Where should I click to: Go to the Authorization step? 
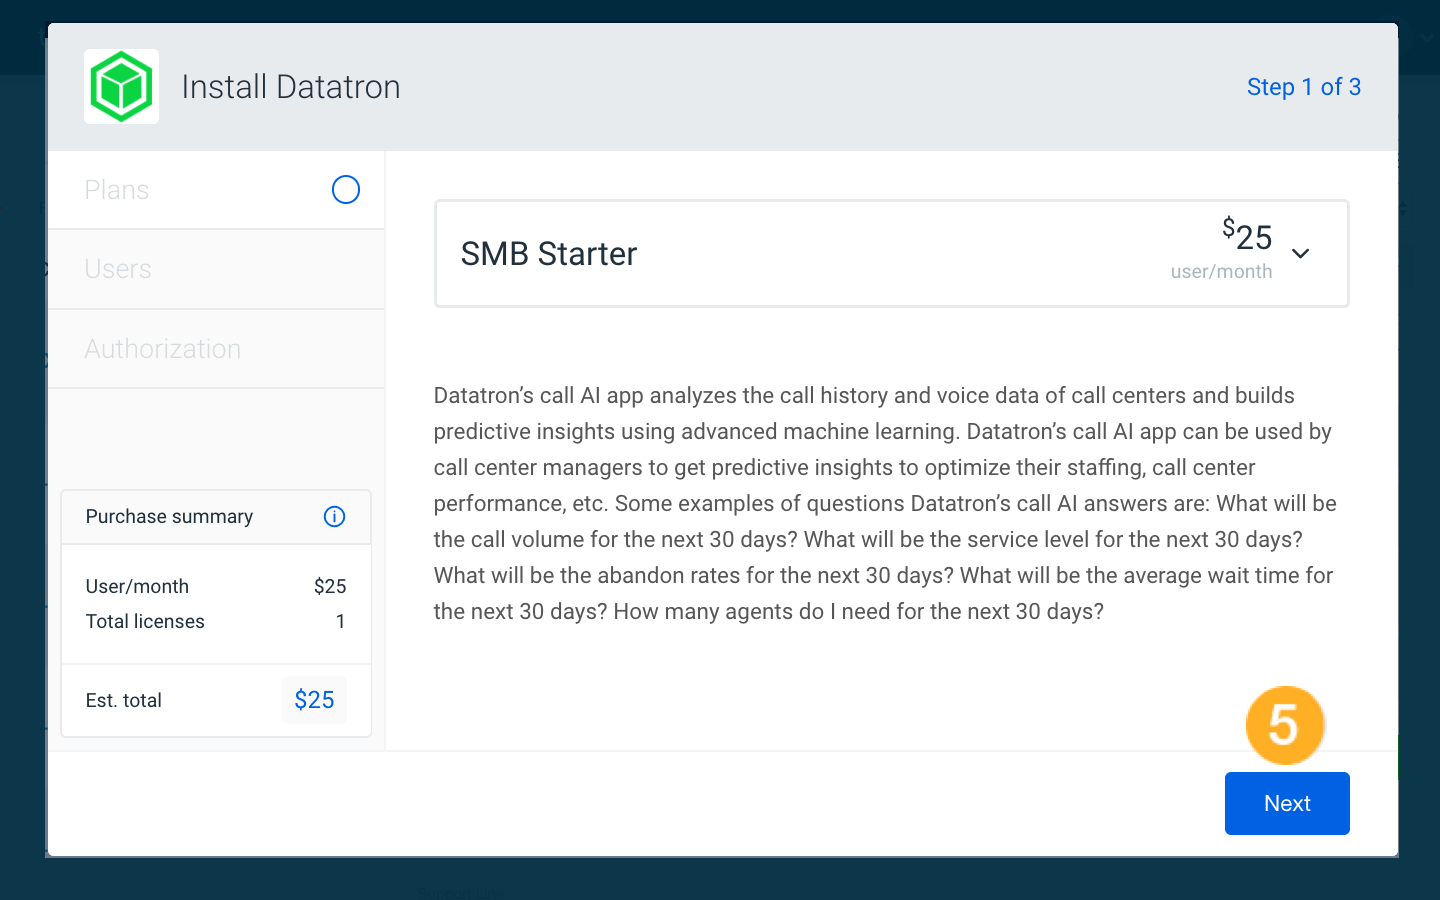pos(216,349)
